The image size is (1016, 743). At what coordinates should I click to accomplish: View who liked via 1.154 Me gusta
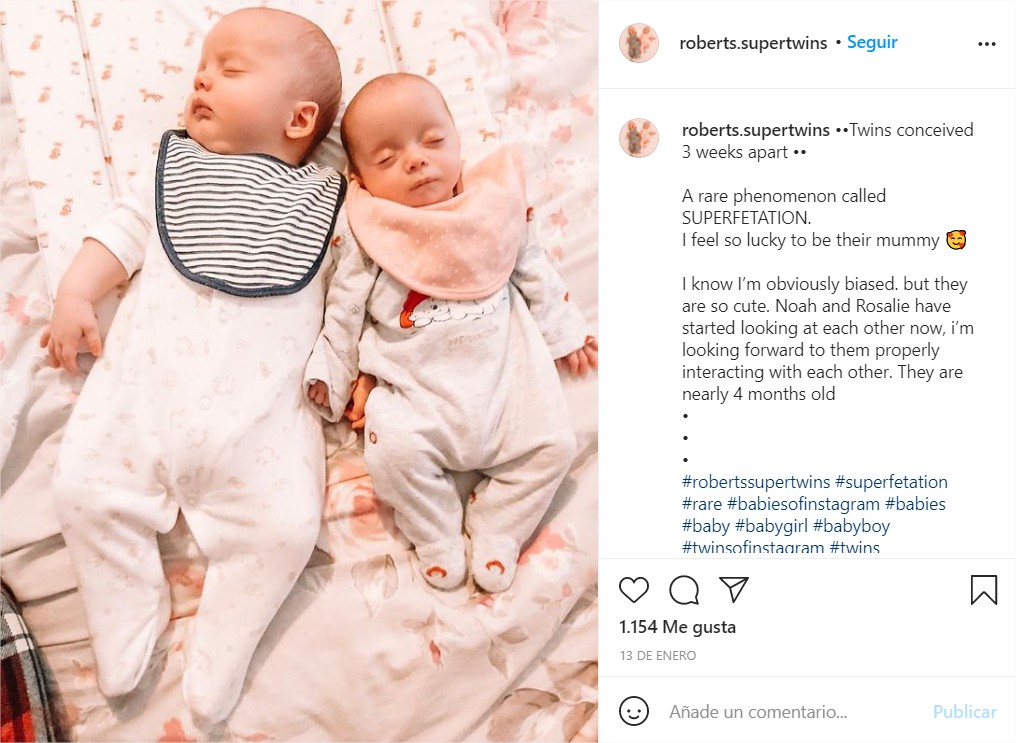[x=677, y=627]
